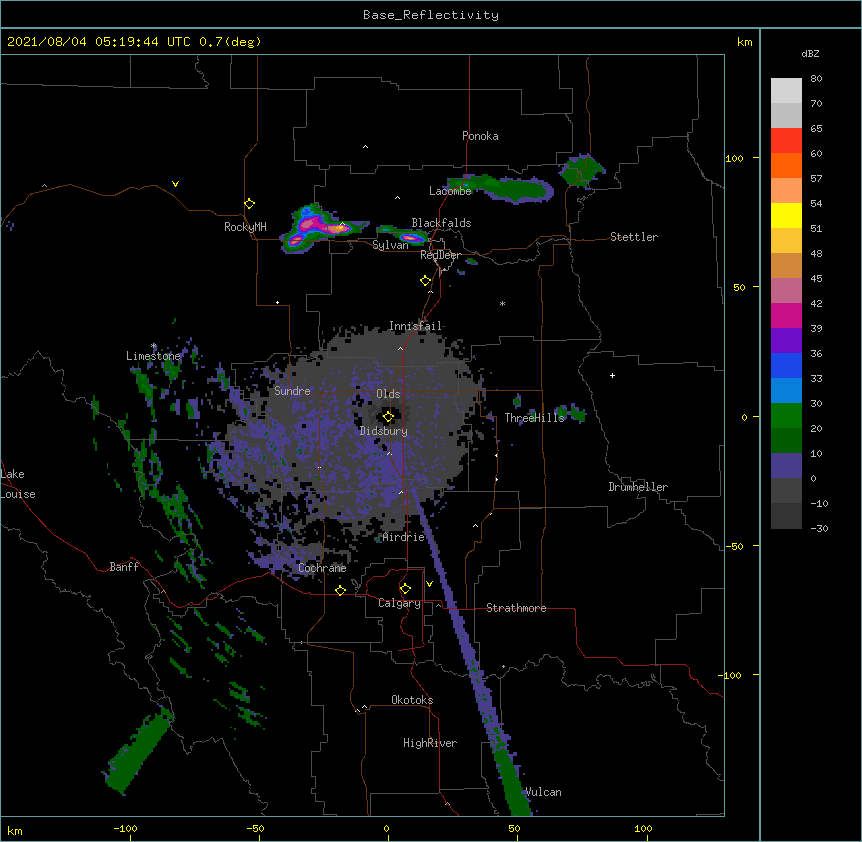Click the 100 tick label on bottom axis
The image size is (862, 842).
pos(643,828)
